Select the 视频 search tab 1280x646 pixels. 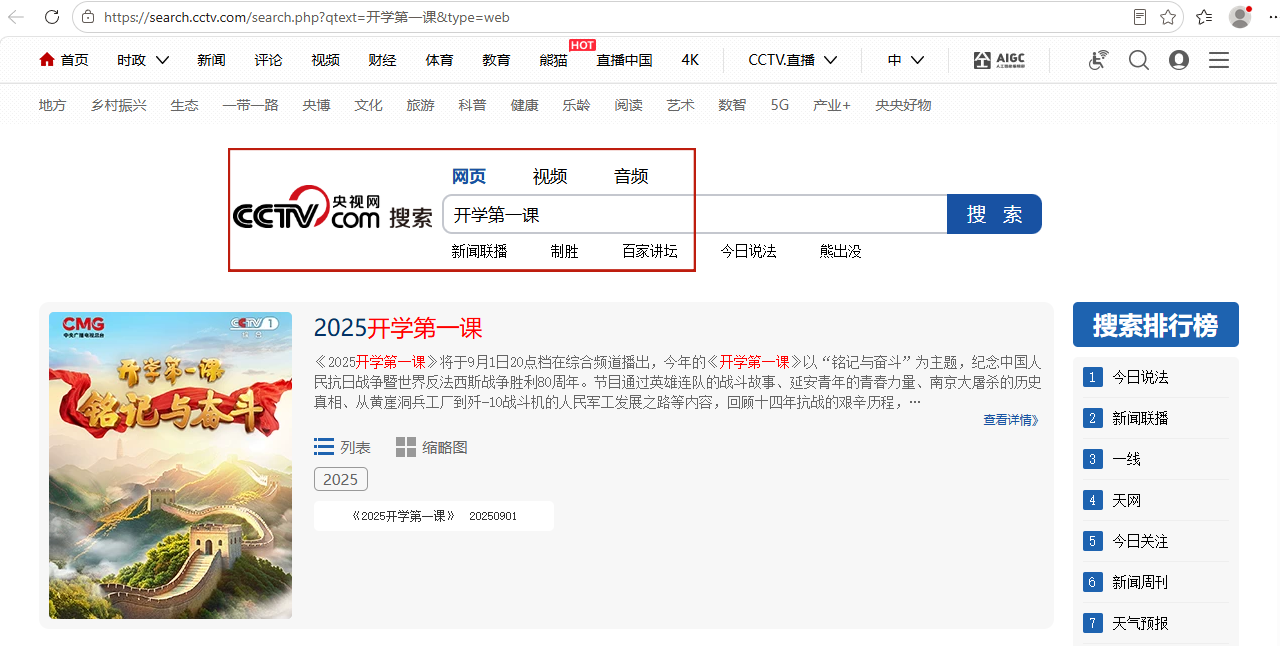[550, 176]
